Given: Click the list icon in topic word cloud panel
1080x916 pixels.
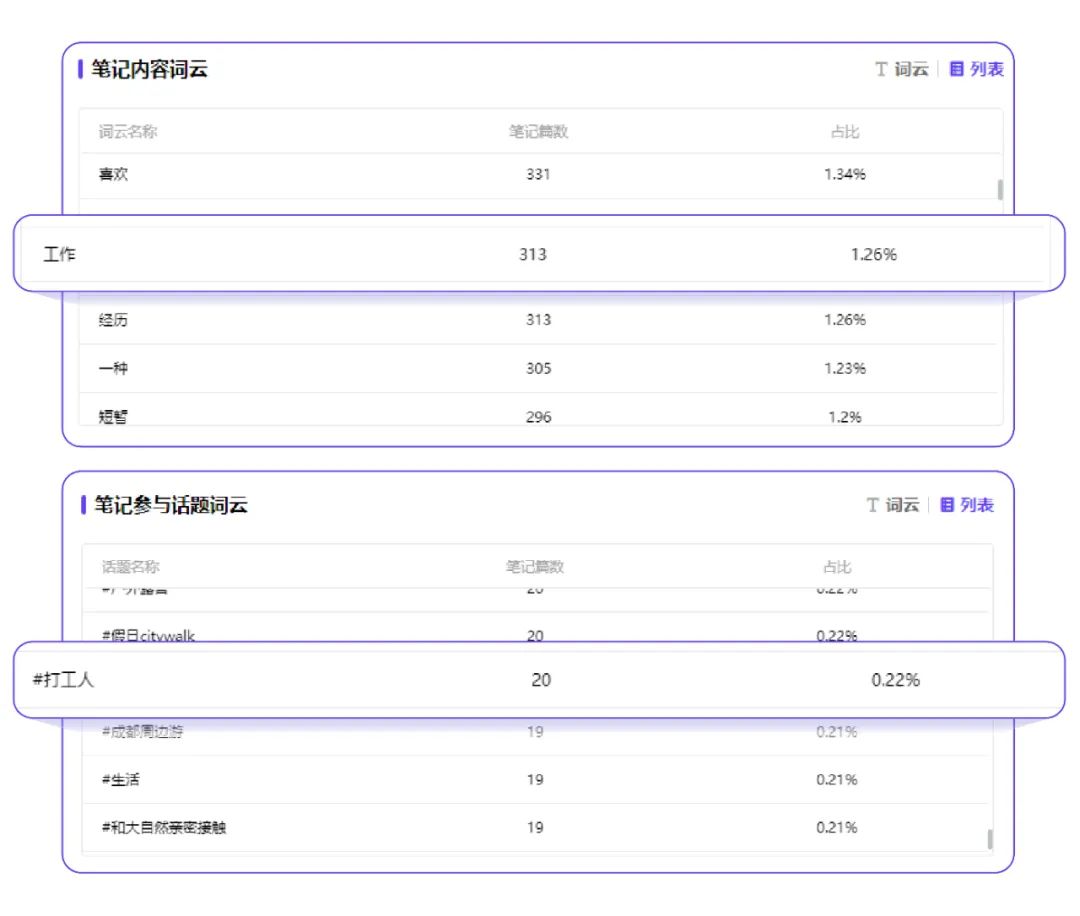Looking at the screenshot, I should 947,505.
